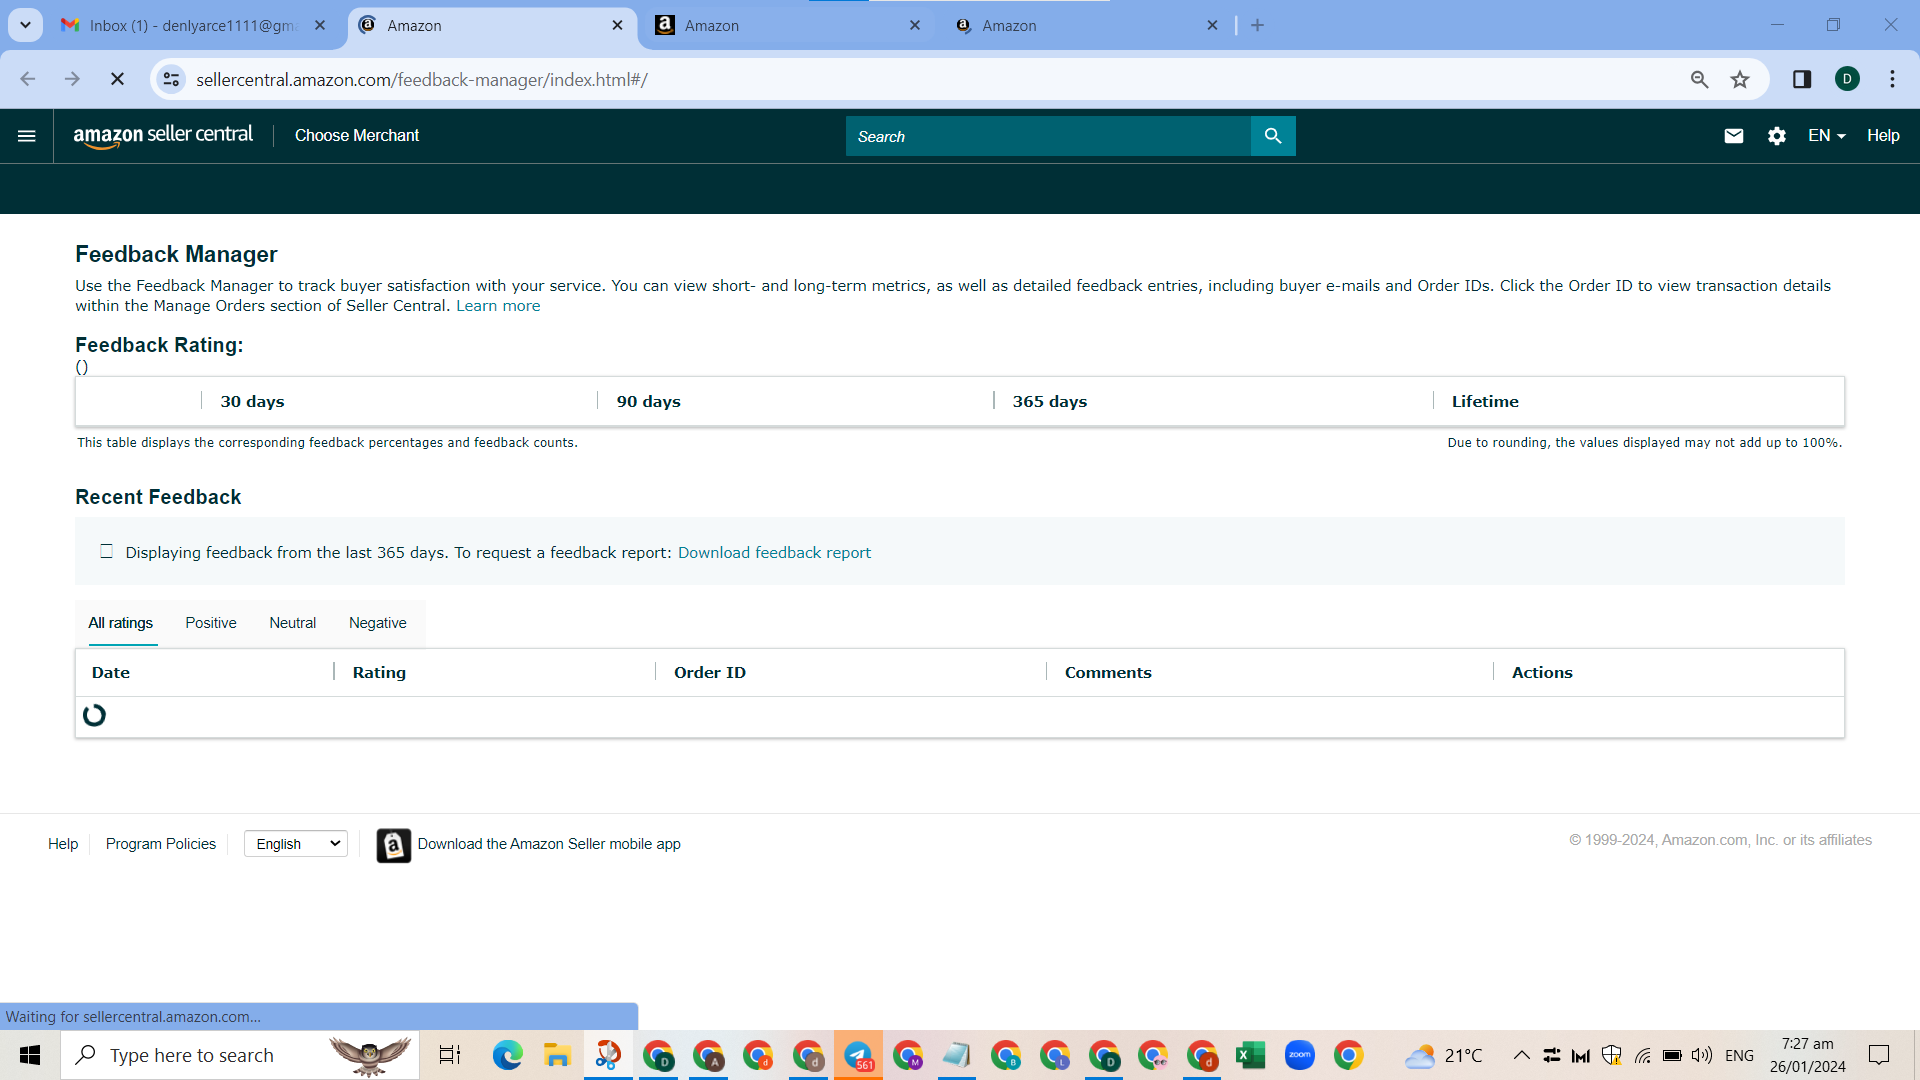This screenshot has height=1080, width=1920.
Task: Open Notepad from the taskbar
Action: tap(957, 1055)
